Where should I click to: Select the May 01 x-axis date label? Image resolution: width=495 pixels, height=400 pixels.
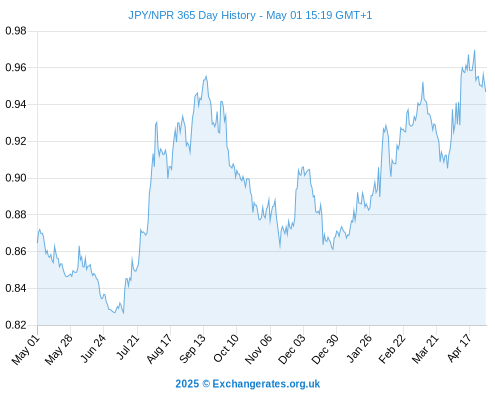click(26, 350)
